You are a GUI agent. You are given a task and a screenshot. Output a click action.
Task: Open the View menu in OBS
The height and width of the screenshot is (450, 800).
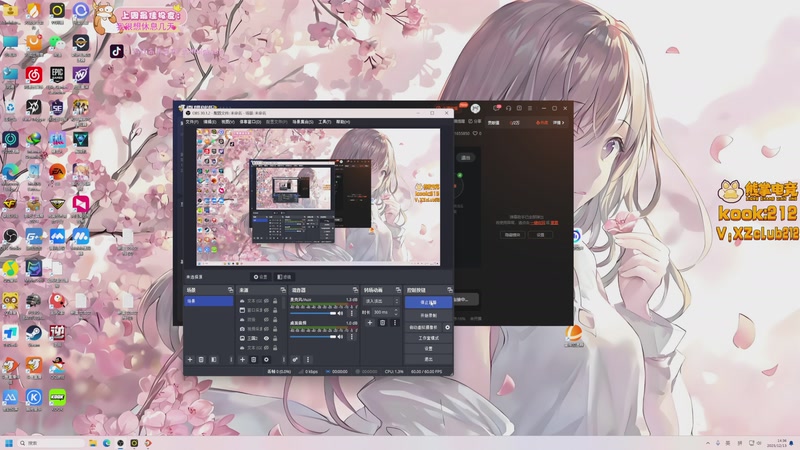pos(228,122)
